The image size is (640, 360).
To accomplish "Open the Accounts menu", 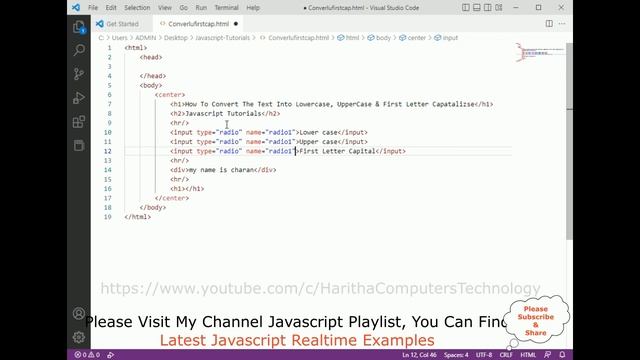I will 79,313.
